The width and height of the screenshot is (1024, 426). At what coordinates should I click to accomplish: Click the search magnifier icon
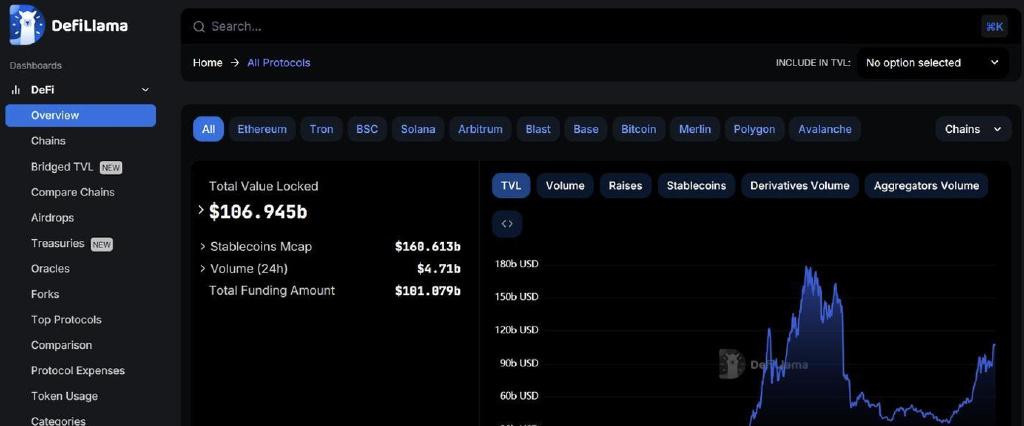tap(199, 27)
